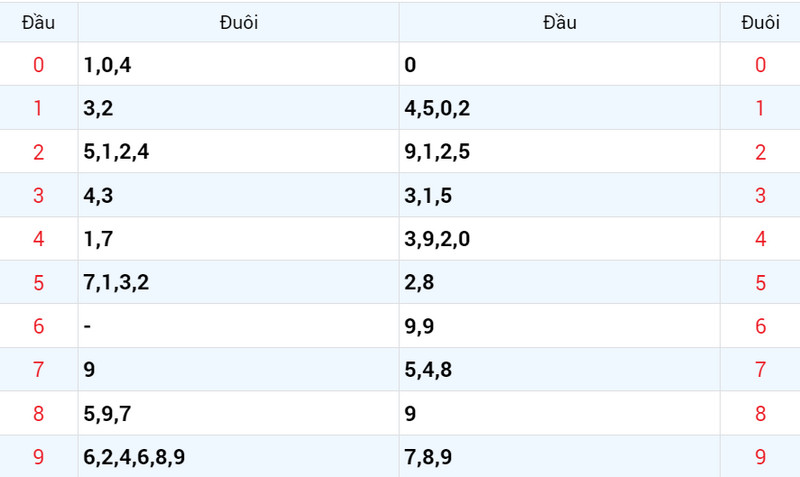The image size is (800, 477).
Task: Click the right Đuôi column header
Action: tap(760, 22)
